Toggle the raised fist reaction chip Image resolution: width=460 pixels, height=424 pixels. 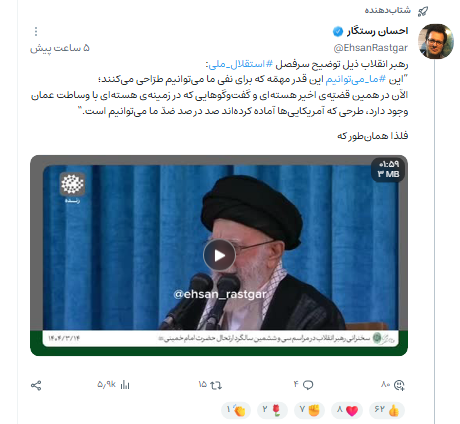coord(310,410)
